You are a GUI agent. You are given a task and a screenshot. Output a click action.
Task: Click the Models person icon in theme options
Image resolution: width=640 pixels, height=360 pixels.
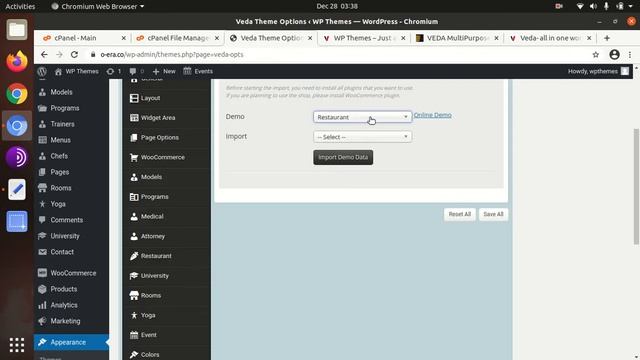pos(134,177)
